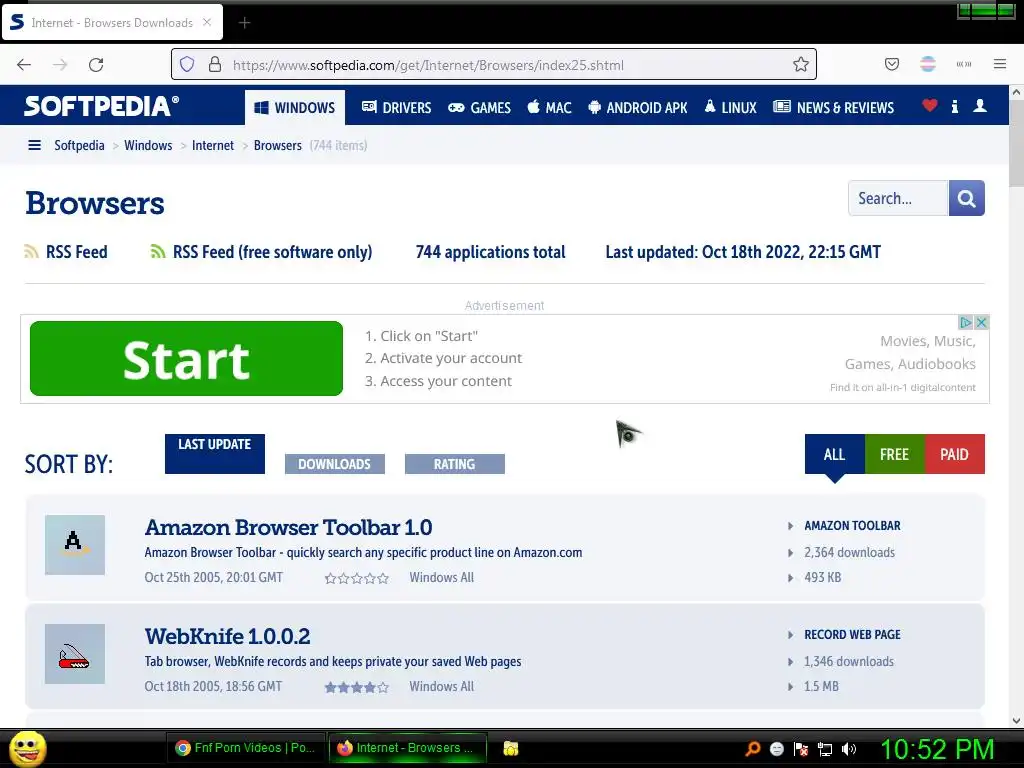This screenshot has width=1024, height=768.
Task: Open the GAMES section
Action: click(479, 107)
